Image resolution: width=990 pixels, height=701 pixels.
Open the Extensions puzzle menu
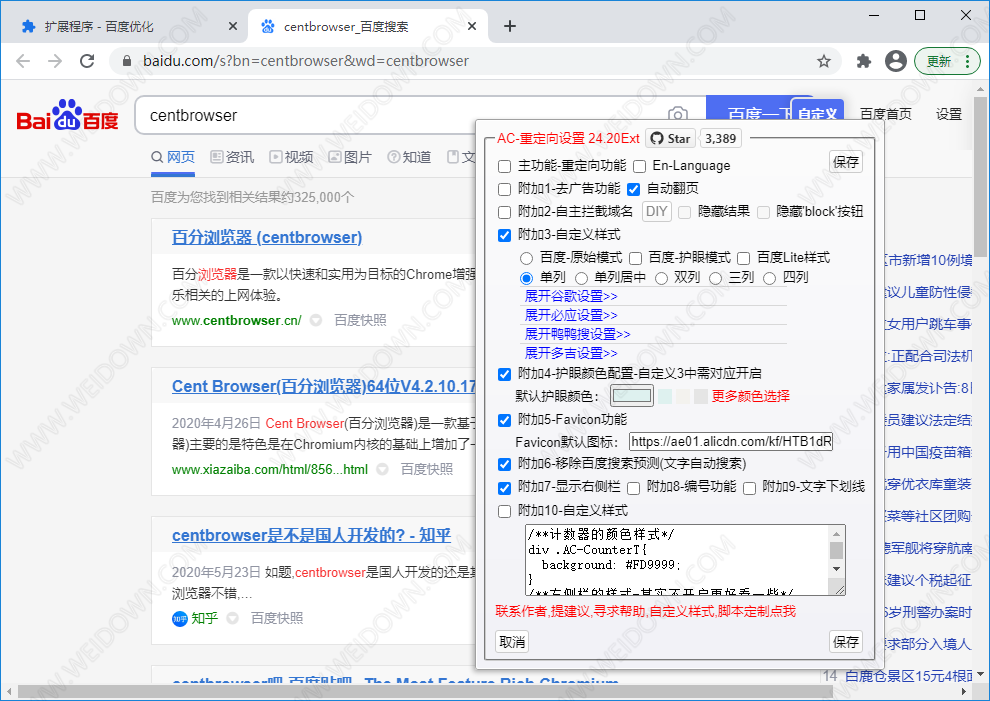(x=863, y=61)
